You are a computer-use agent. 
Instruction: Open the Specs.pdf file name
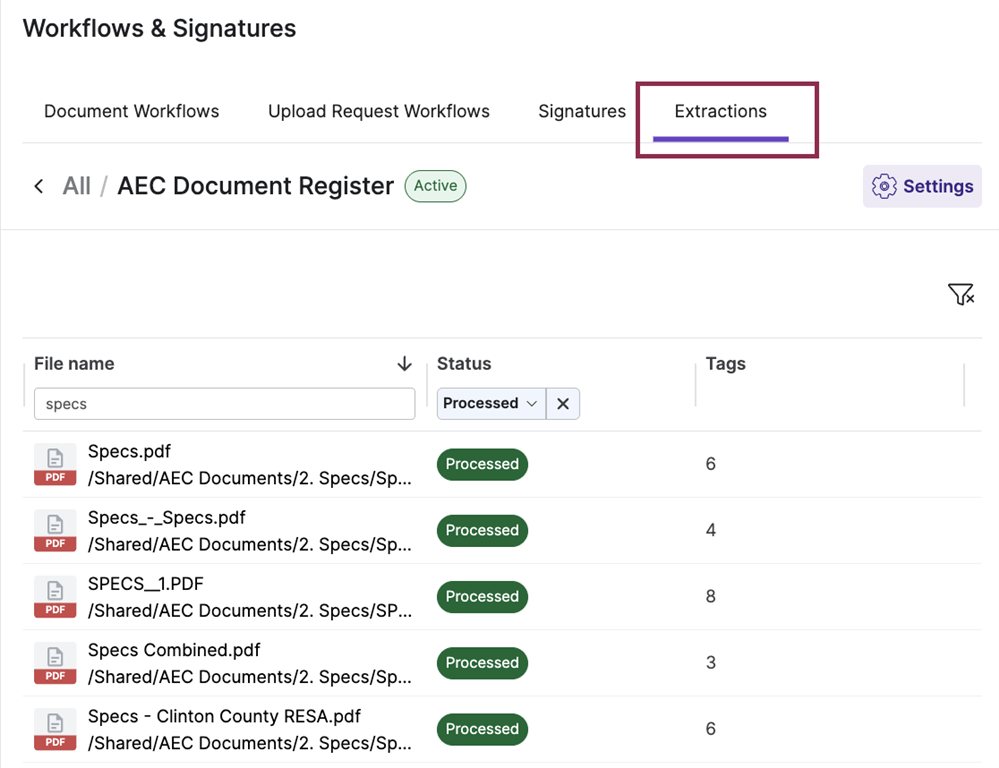pyautogui.click(x=129, y=451)
